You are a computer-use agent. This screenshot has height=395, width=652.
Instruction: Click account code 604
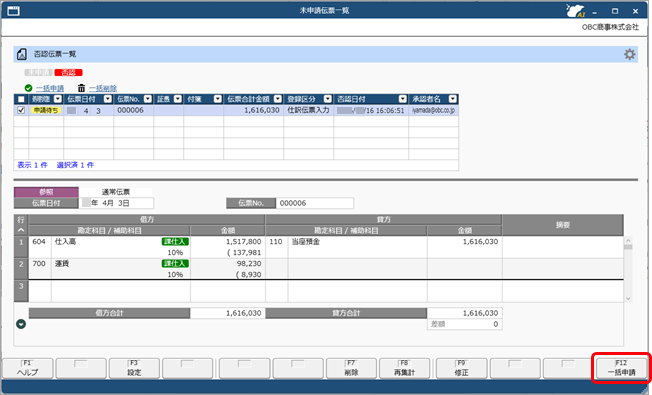point(39,242)
